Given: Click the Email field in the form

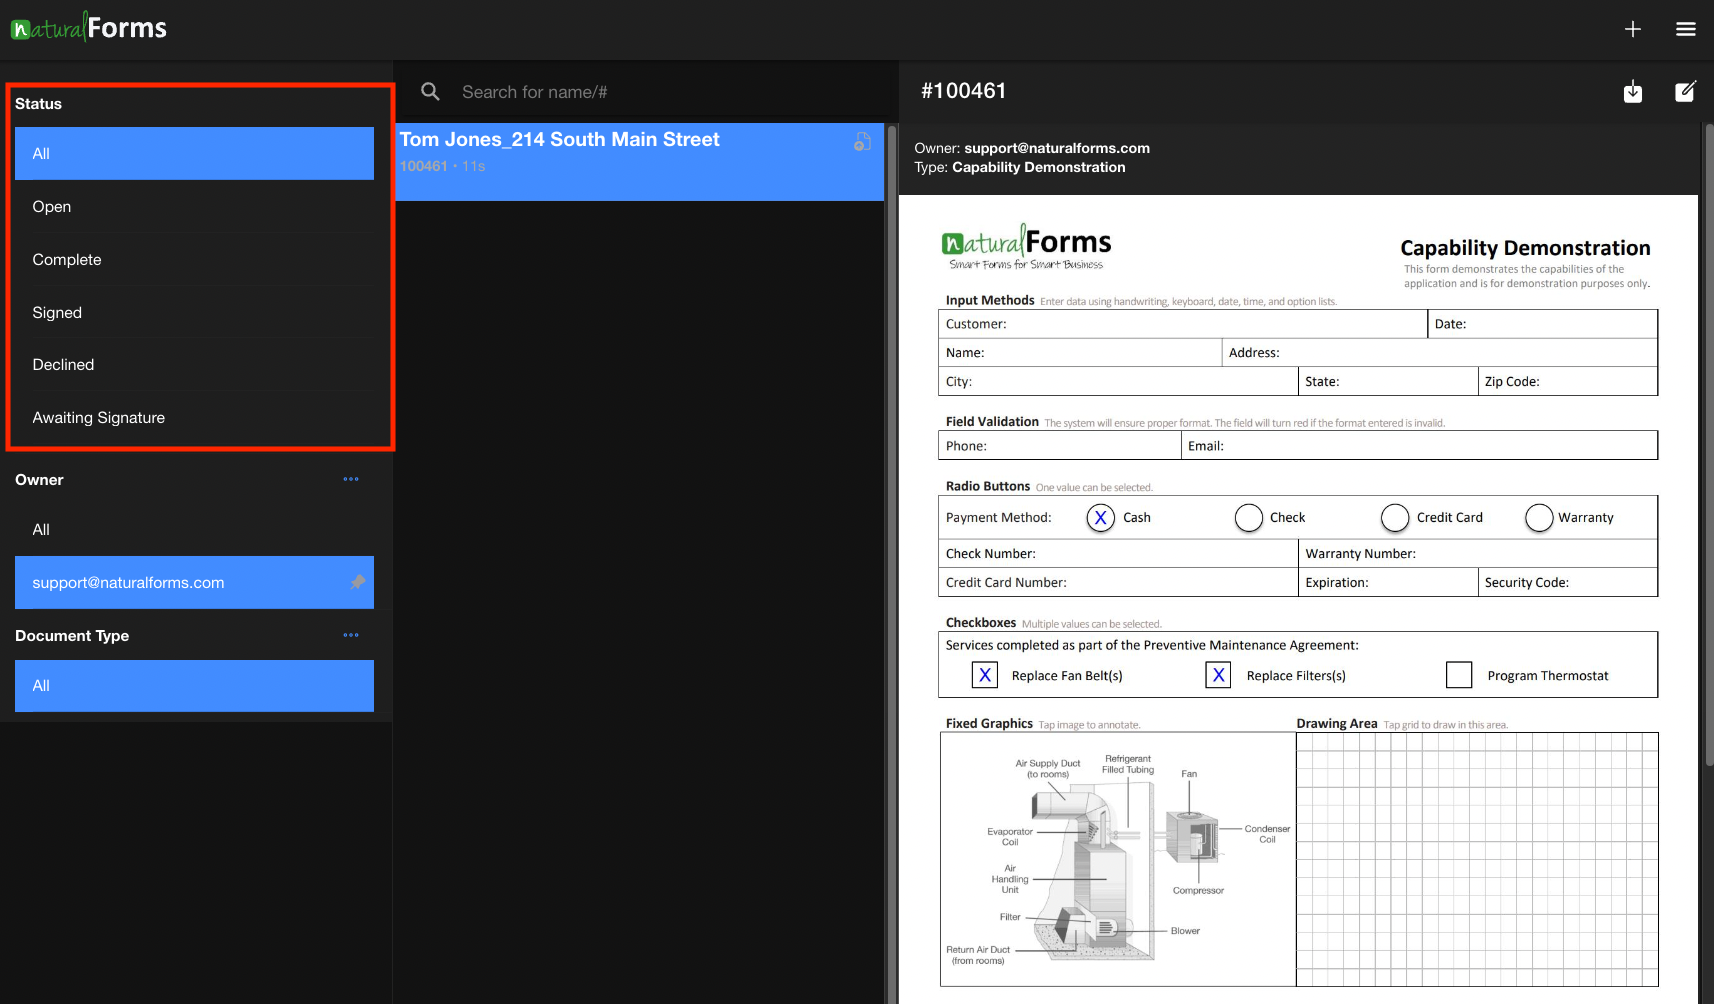Looking at the screenshot, I should pos(1419,445).
